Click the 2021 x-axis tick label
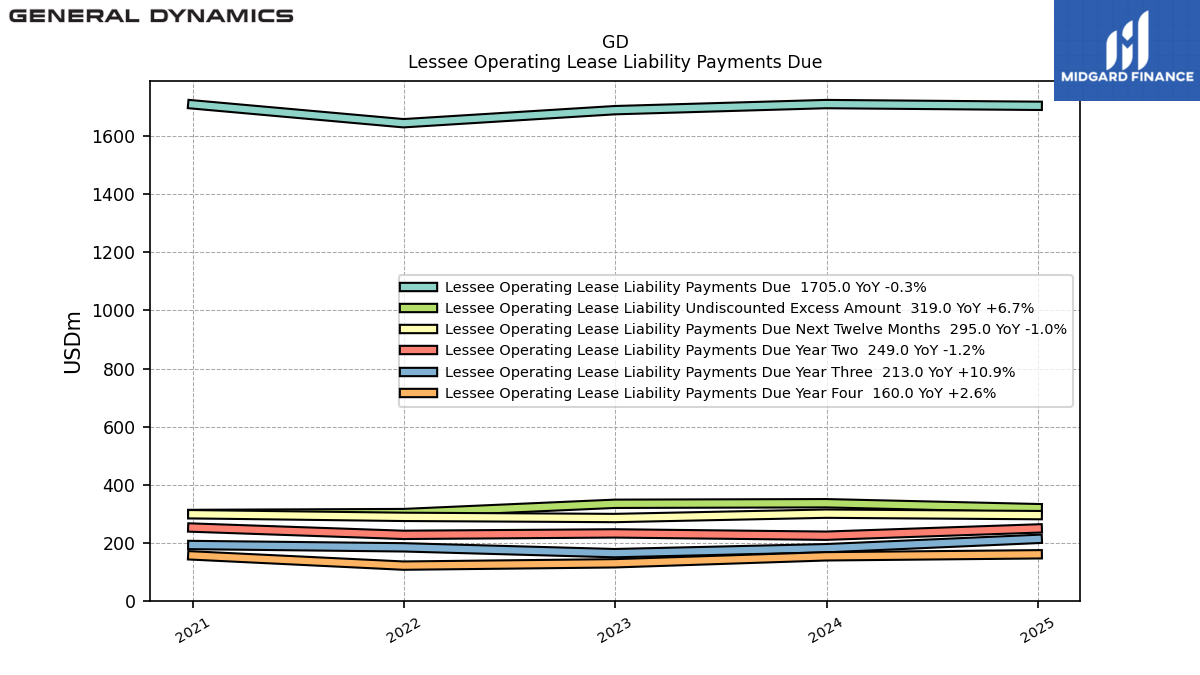Image resolution: width=1200 pixels, height=675 pixels. (x=193, y=629)
